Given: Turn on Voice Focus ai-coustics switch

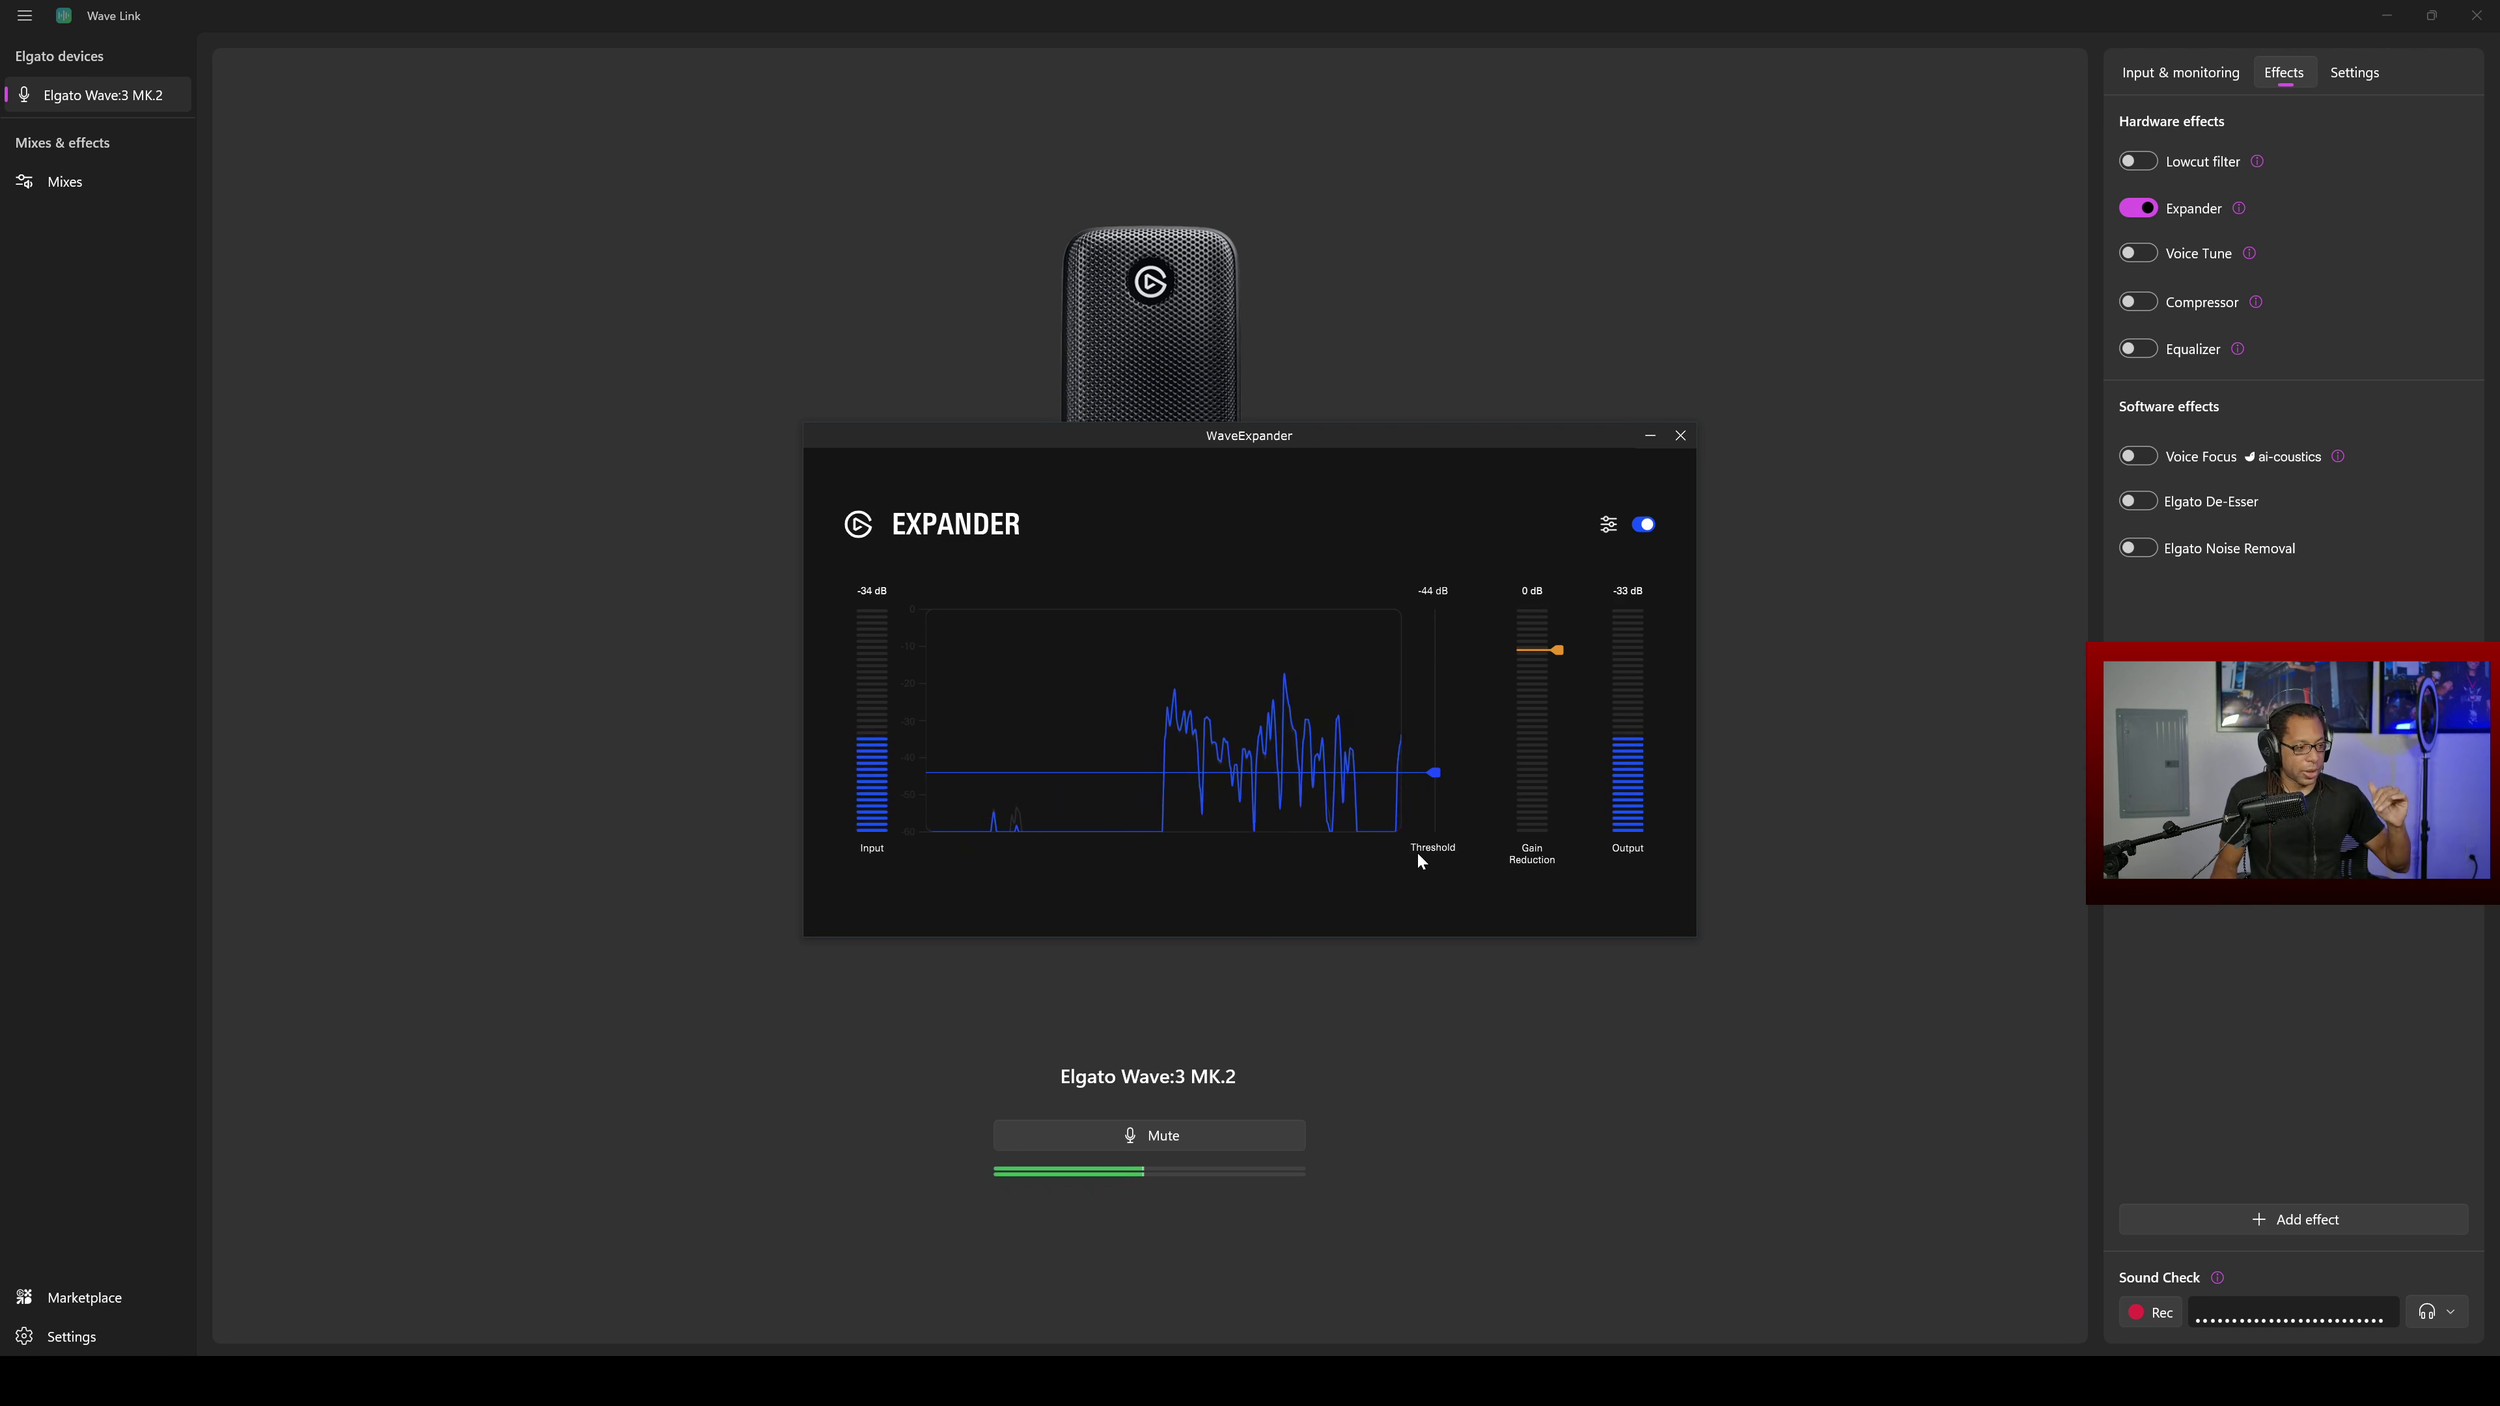Looking at the screenshot, I should 2138,456.
